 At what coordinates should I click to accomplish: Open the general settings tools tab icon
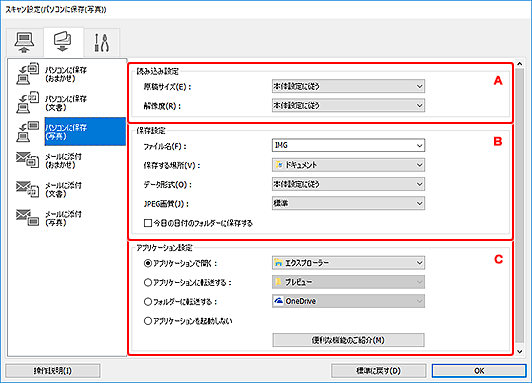pyautogui.click(x=101, y=43)
